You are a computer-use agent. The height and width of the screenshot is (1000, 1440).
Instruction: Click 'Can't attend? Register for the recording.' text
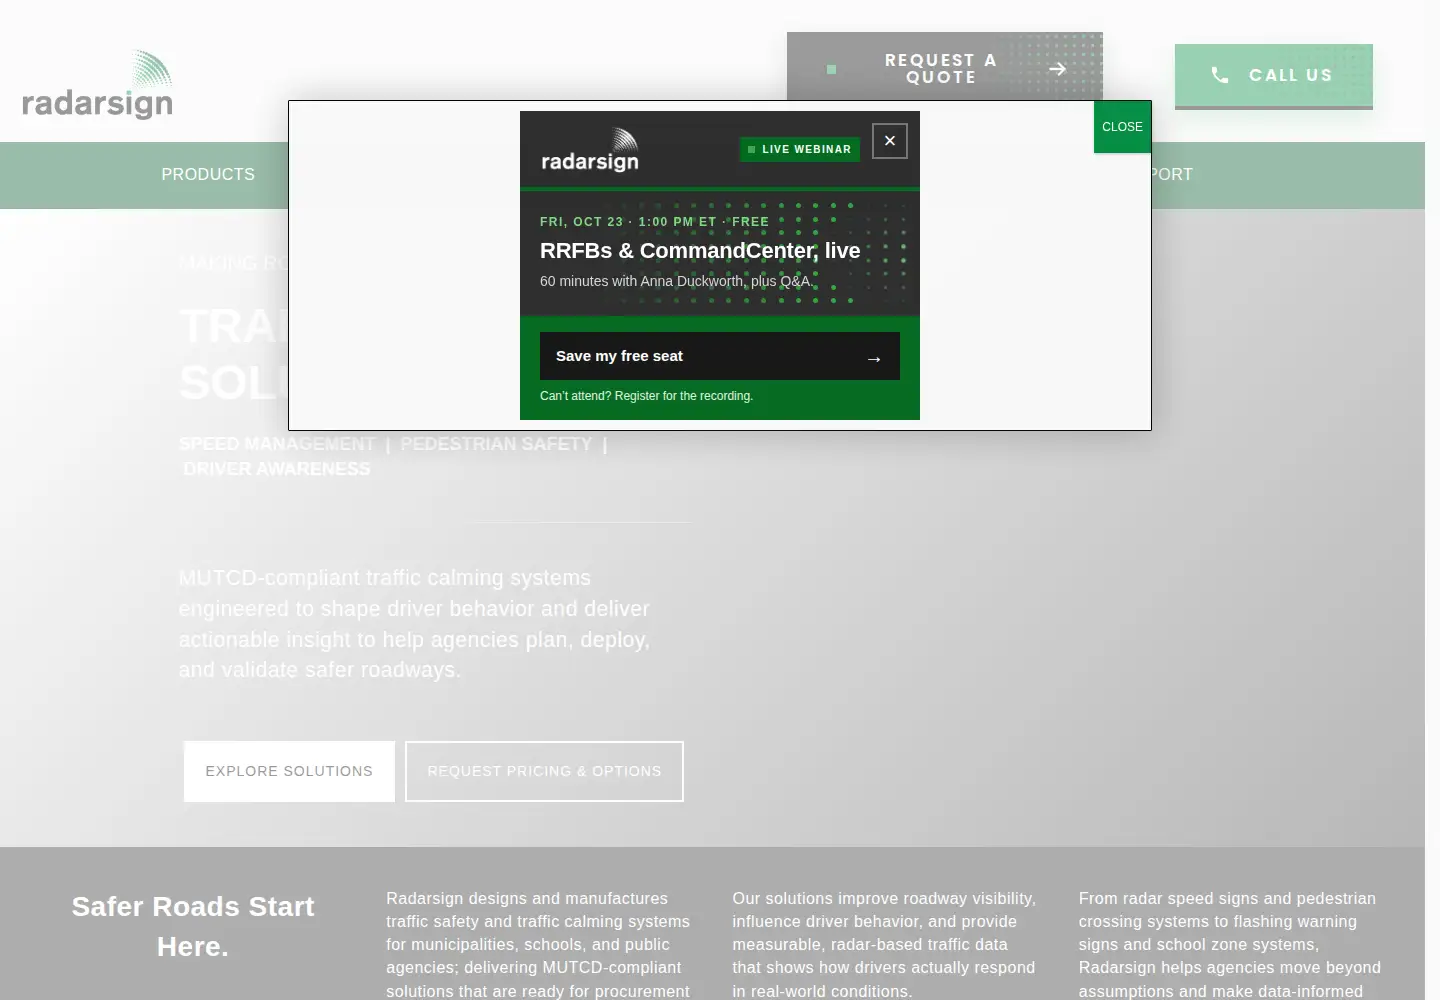[646, 396]
